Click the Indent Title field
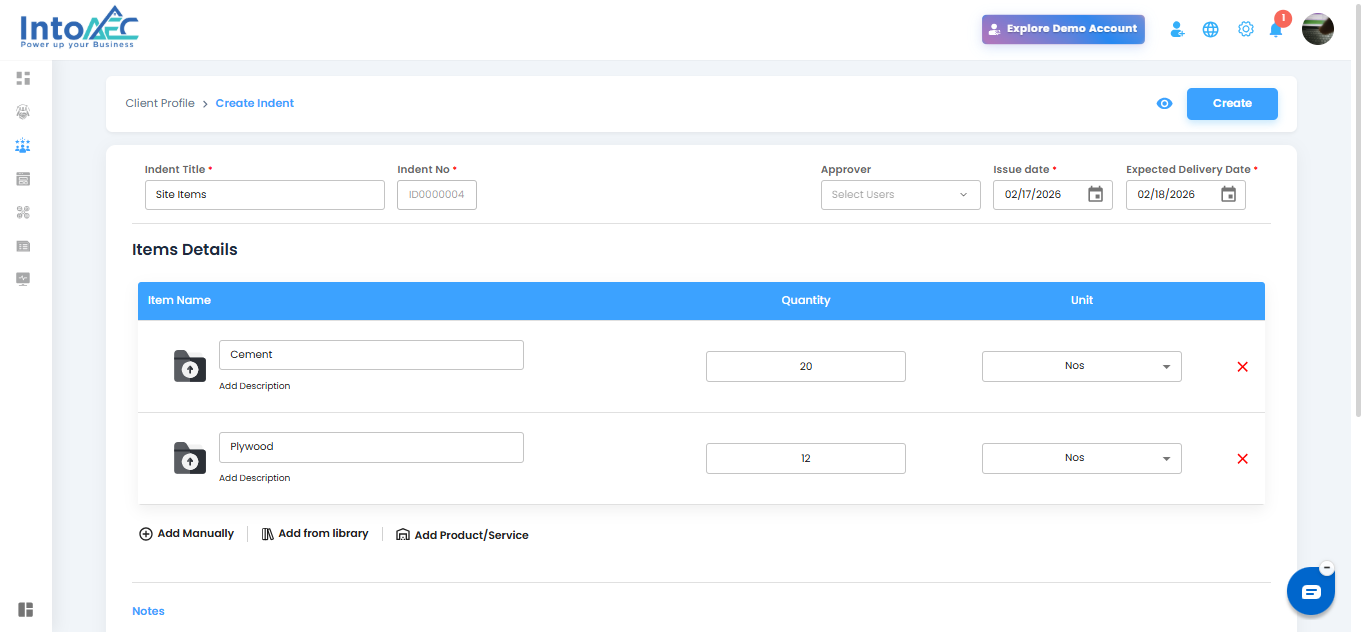The width and height of the screenshot is (1365, 632). click(x=265, y=195)
